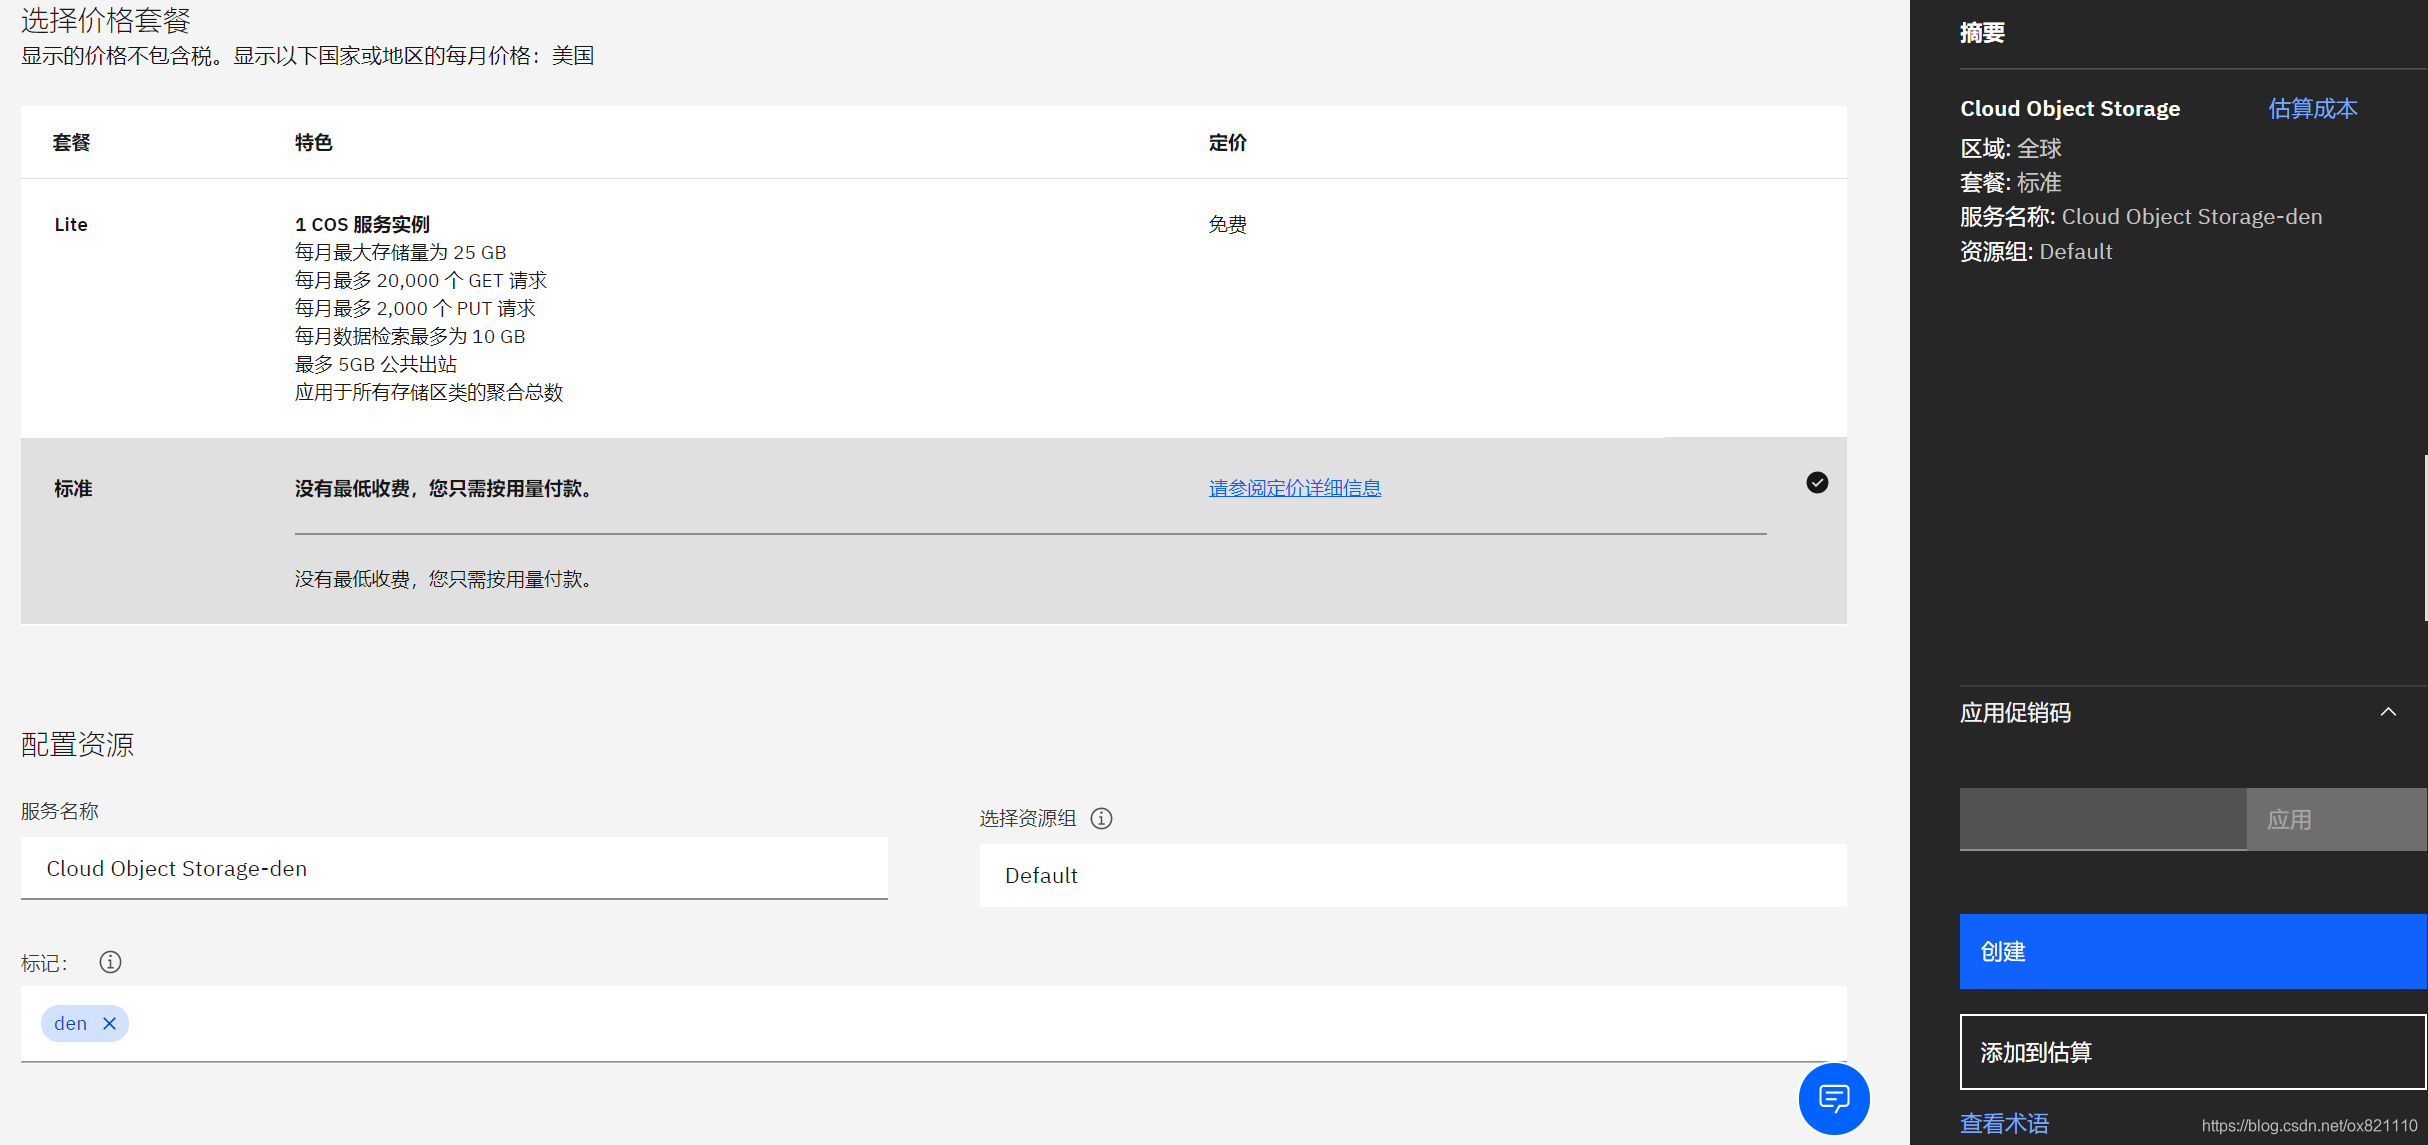Click the 添加到估算 button
2428x1145 pixels.
tap(2192, 1052)
